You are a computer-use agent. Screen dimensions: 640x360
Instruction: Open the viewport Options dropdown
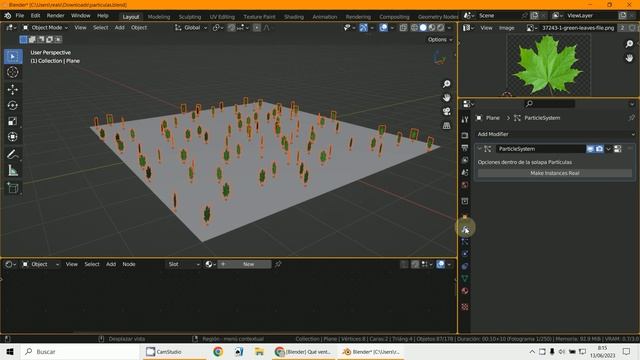pos(440,40)
